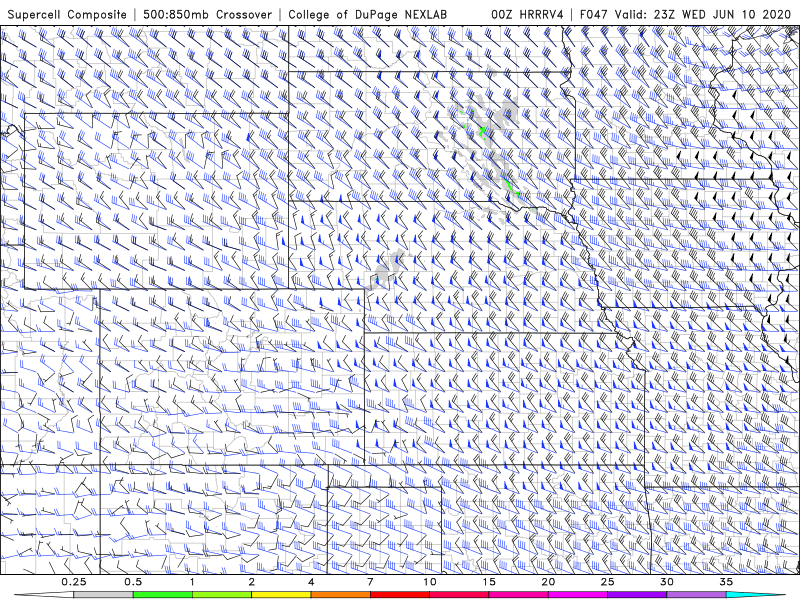
Task: Click the 0.25 legend value
Action: 74,582
